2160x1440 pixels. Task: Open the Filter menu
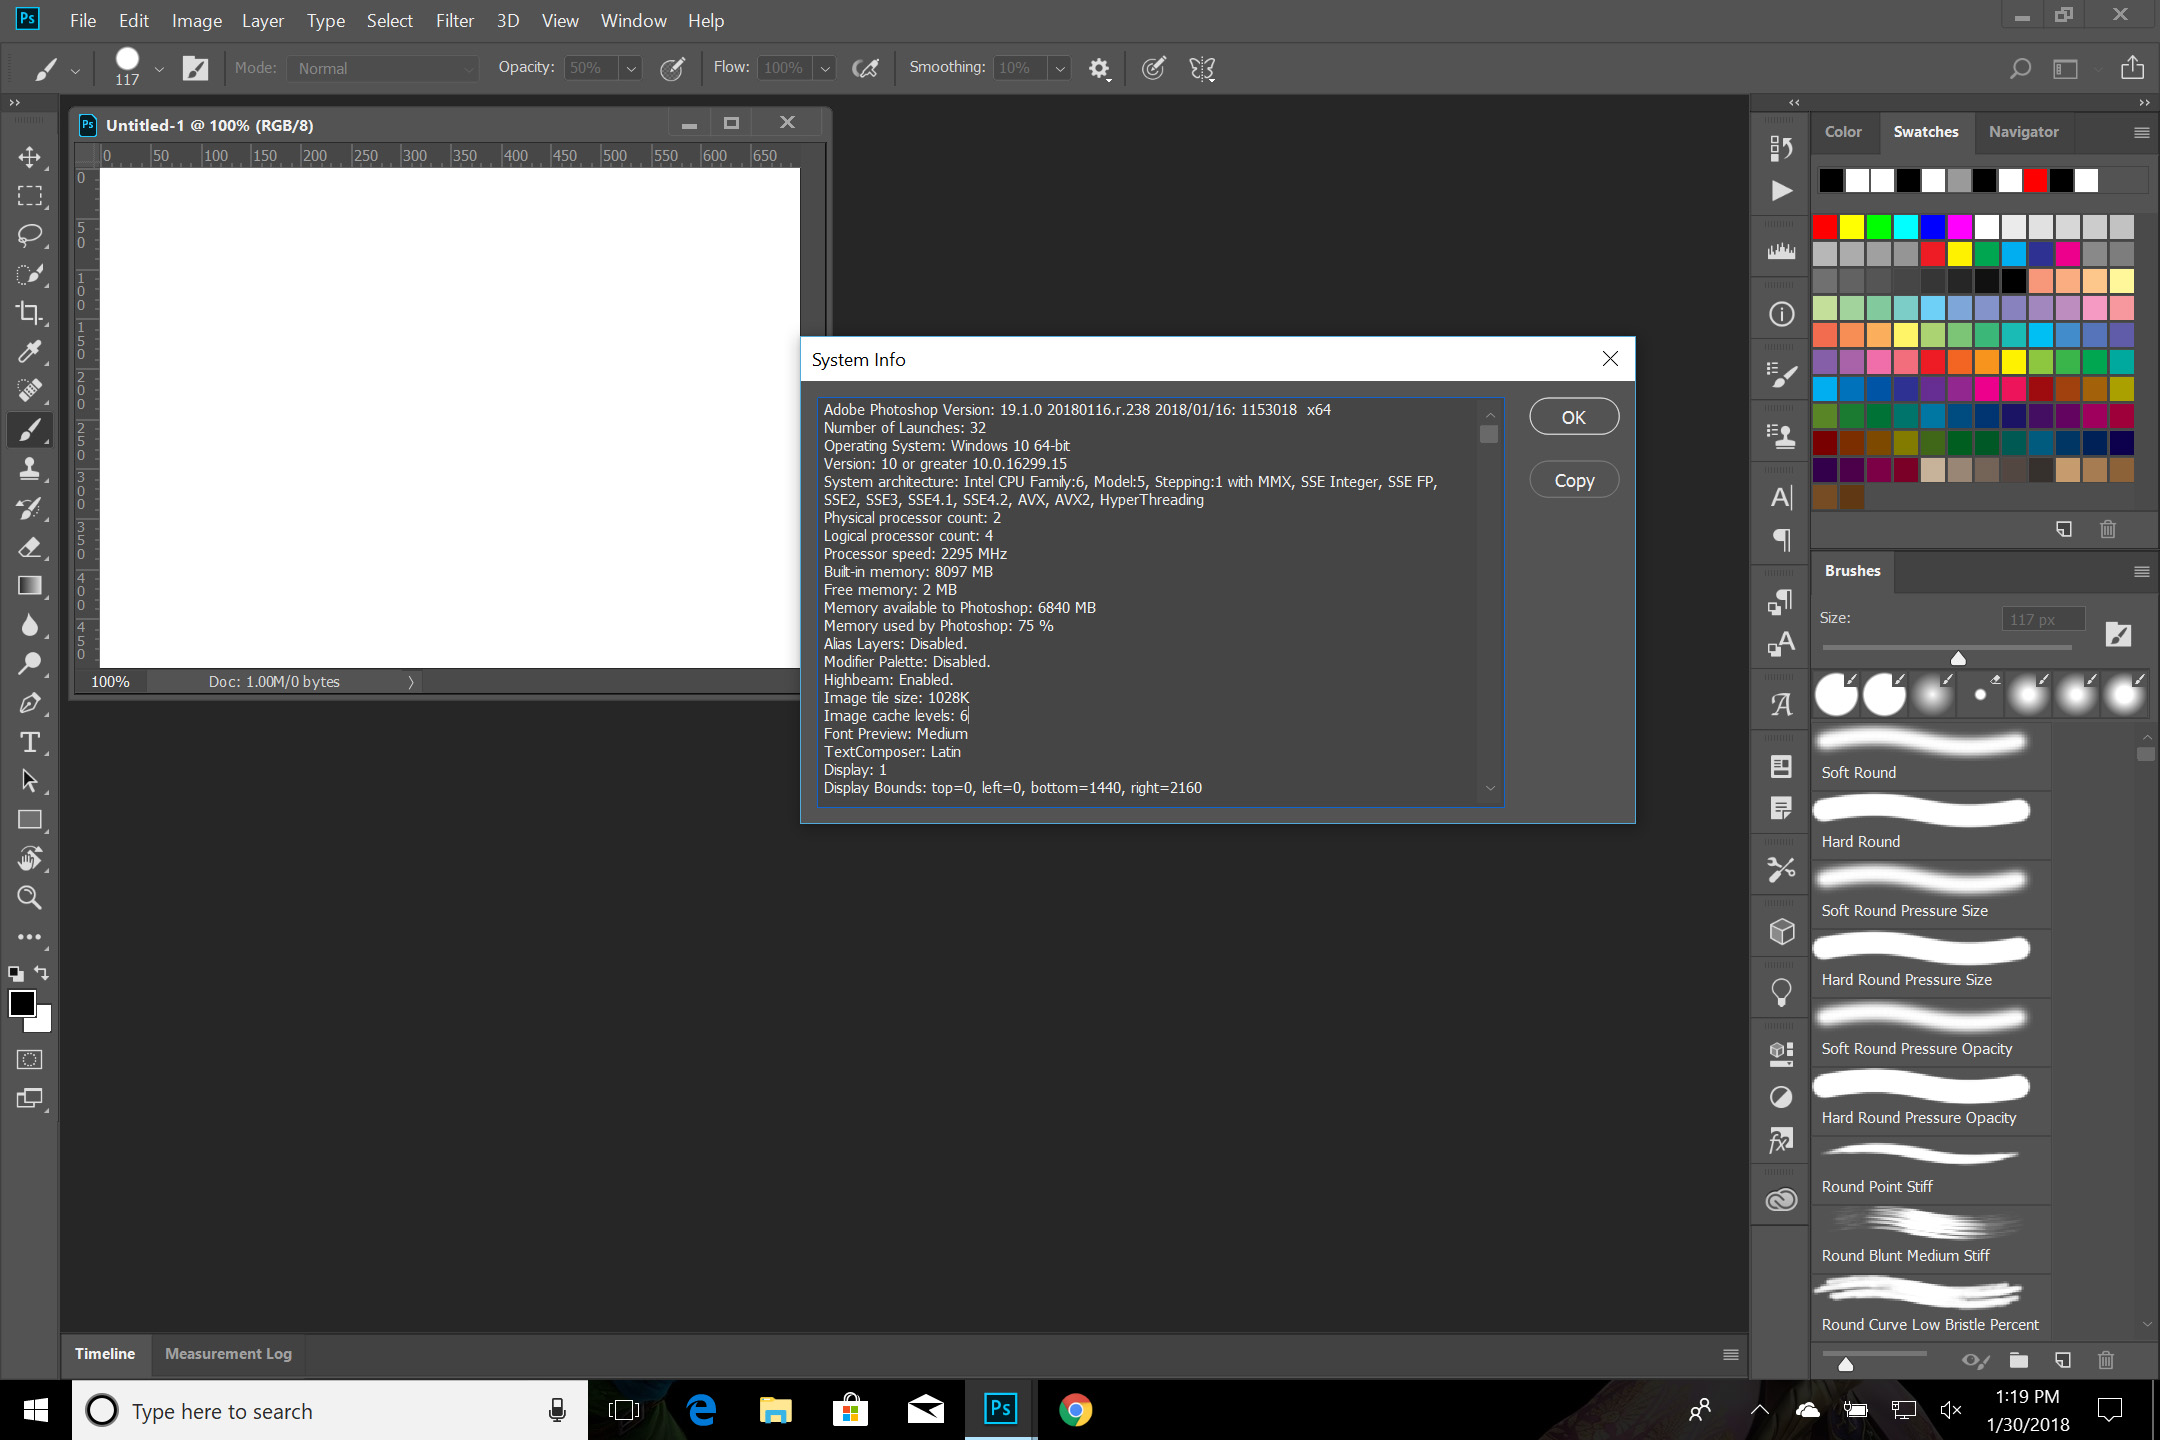pyautogui.click(x=455, y=19)
